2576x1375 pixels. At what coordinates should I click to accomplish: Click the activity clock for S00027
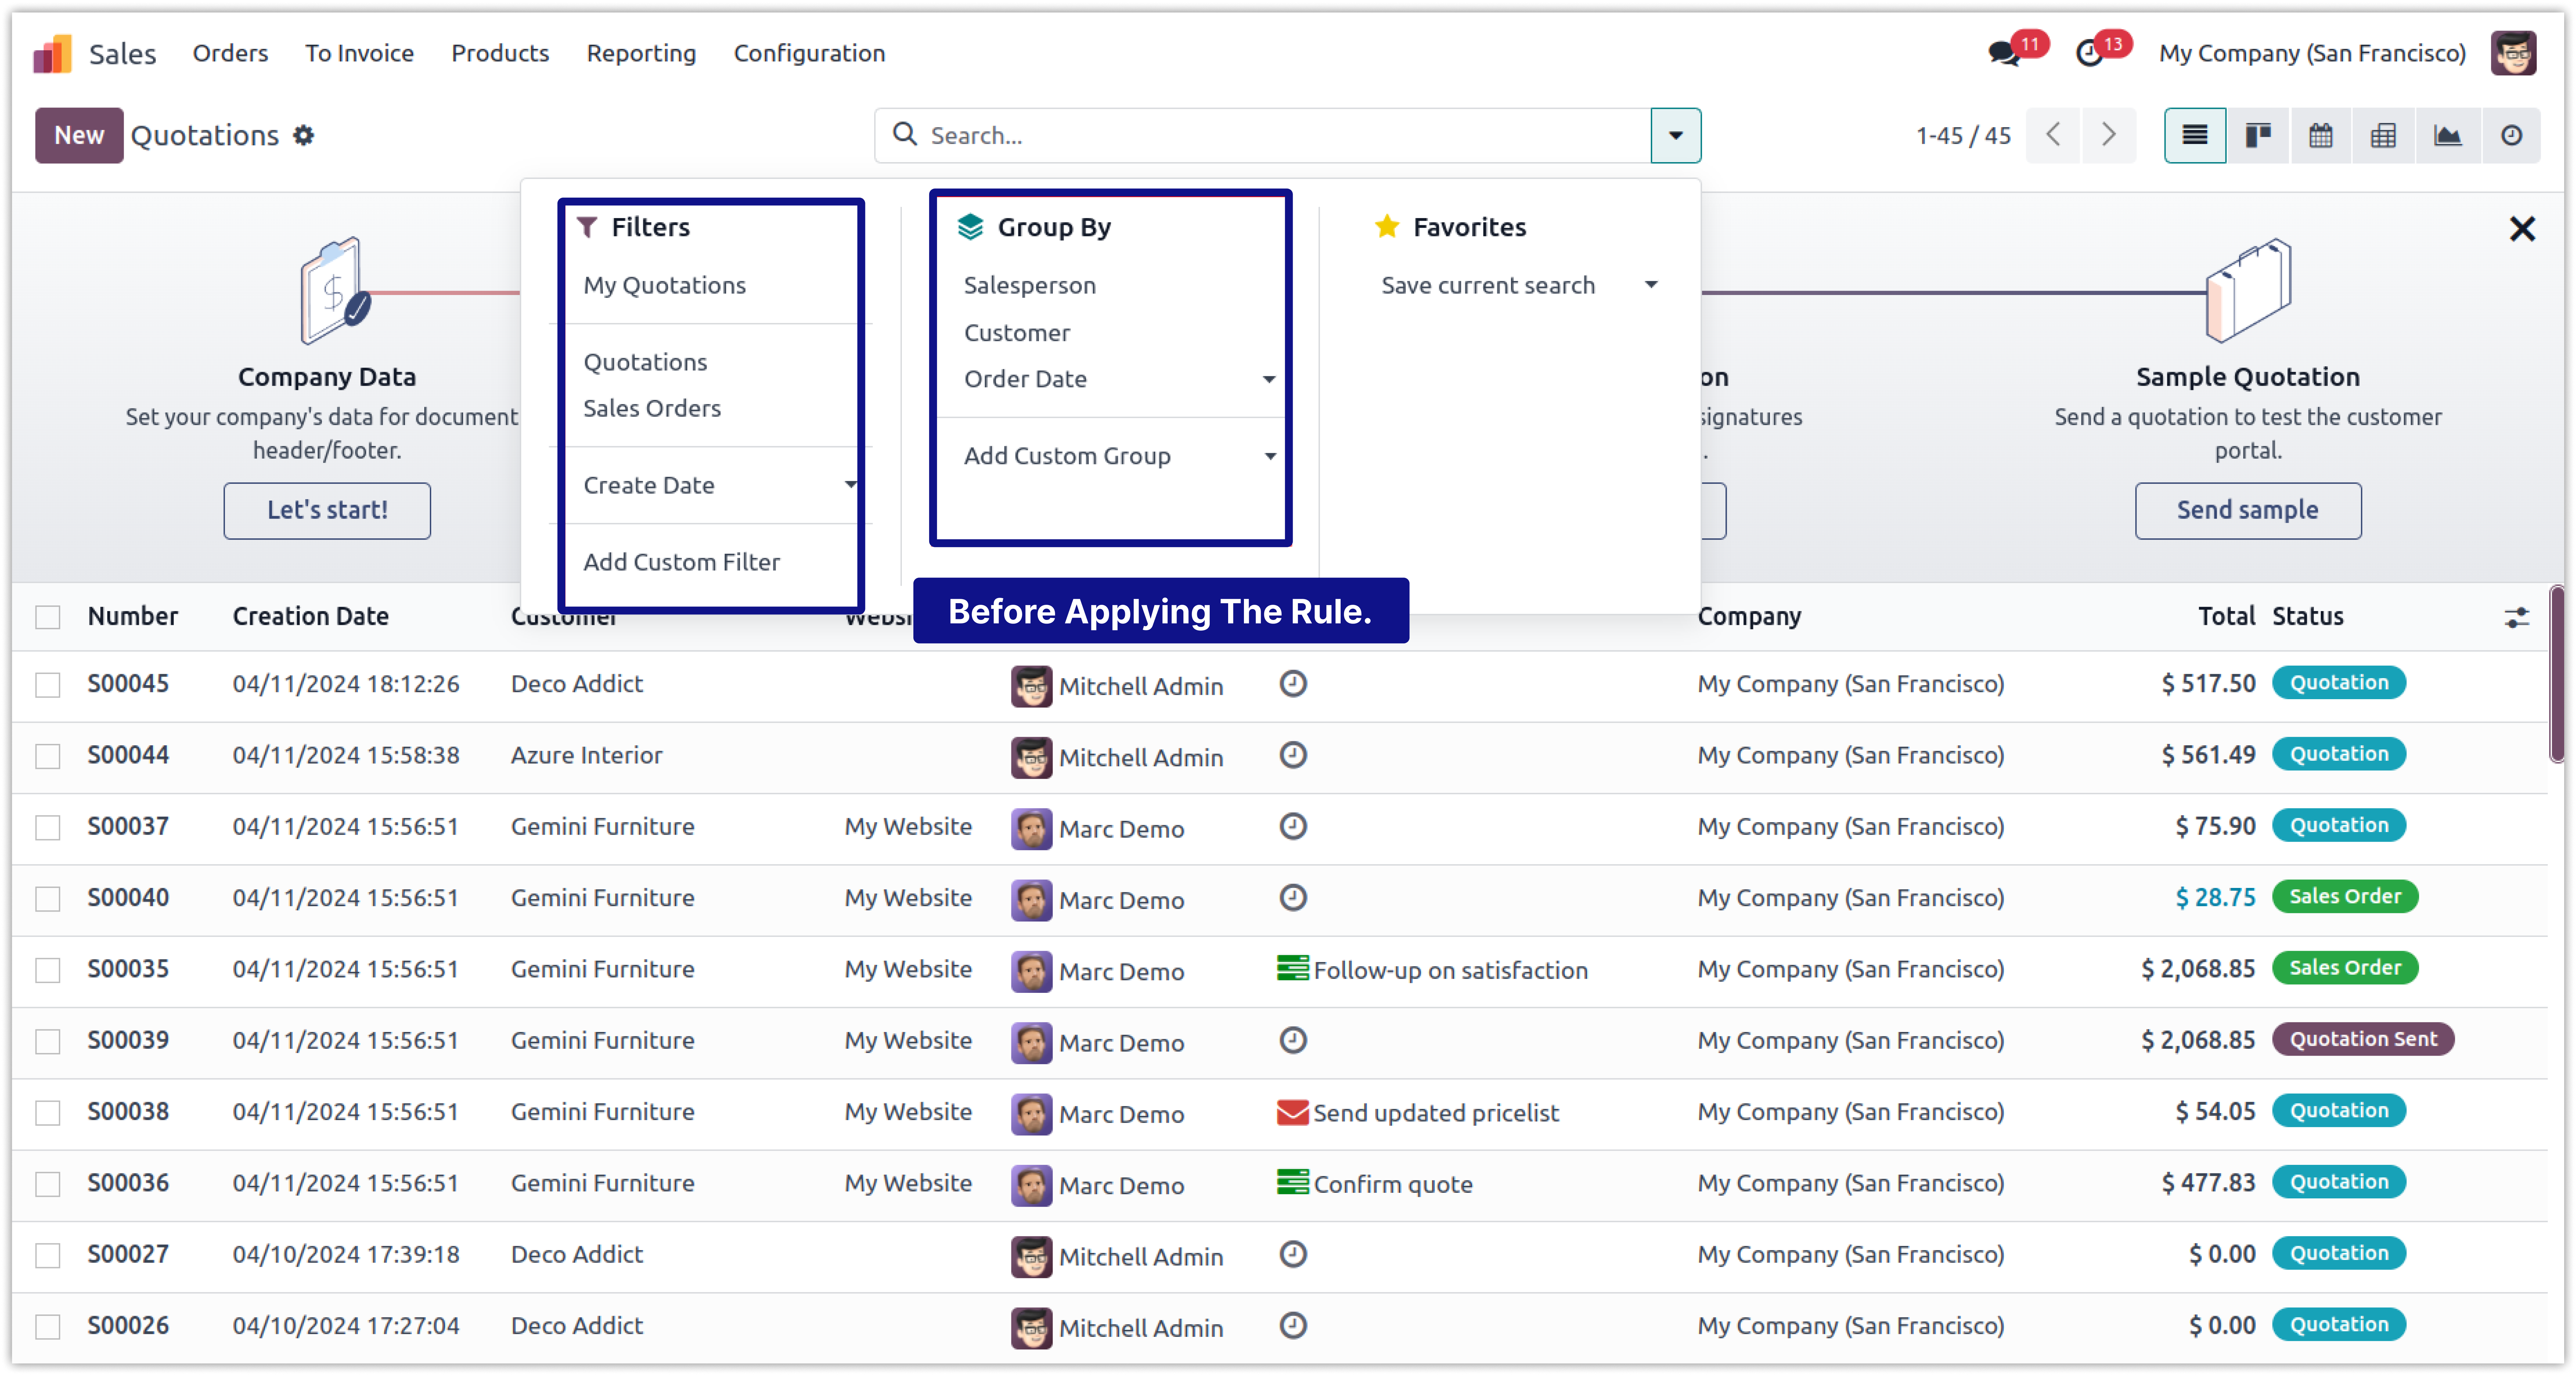click(1293, 1254)
